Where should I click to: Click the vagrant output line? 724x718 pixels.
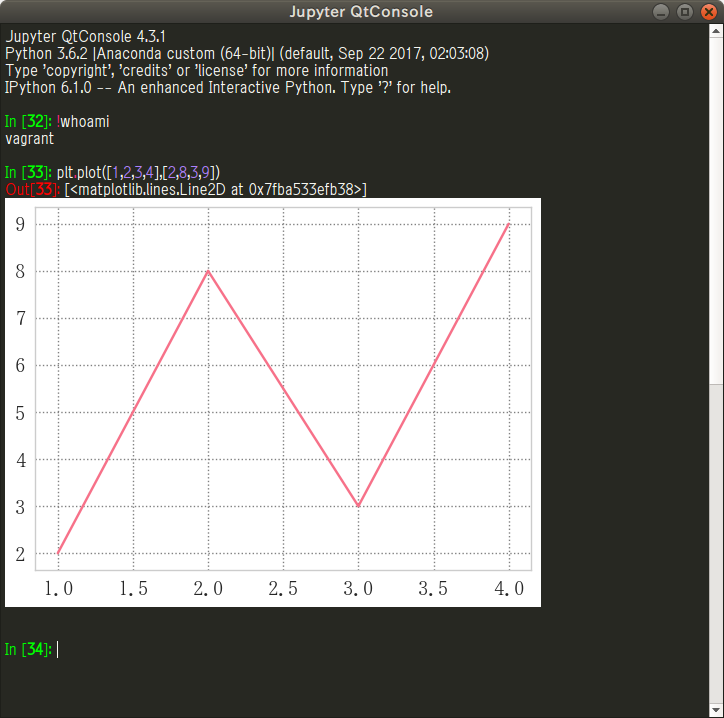[x=29, y=139]
